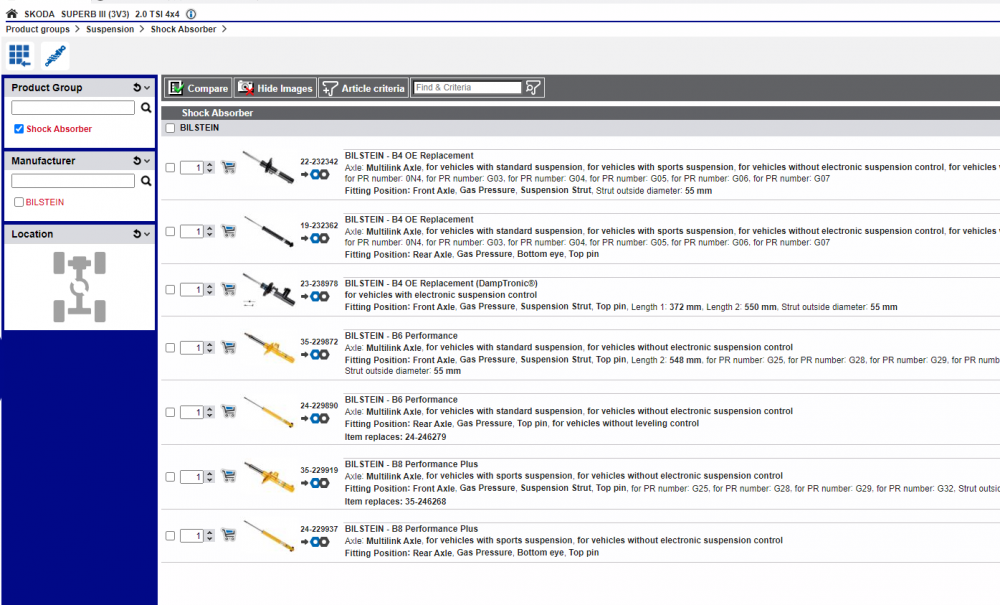1000x605 pixels.
Task: Search the Manufacturer filter magnifier
Action: pyautogui.click(x=146, y=181)
